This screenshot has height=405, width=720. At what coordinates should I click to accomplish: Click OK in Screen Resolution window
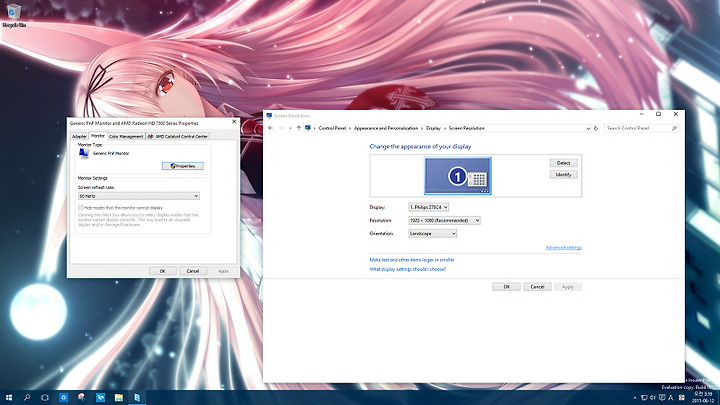[506, 287]
